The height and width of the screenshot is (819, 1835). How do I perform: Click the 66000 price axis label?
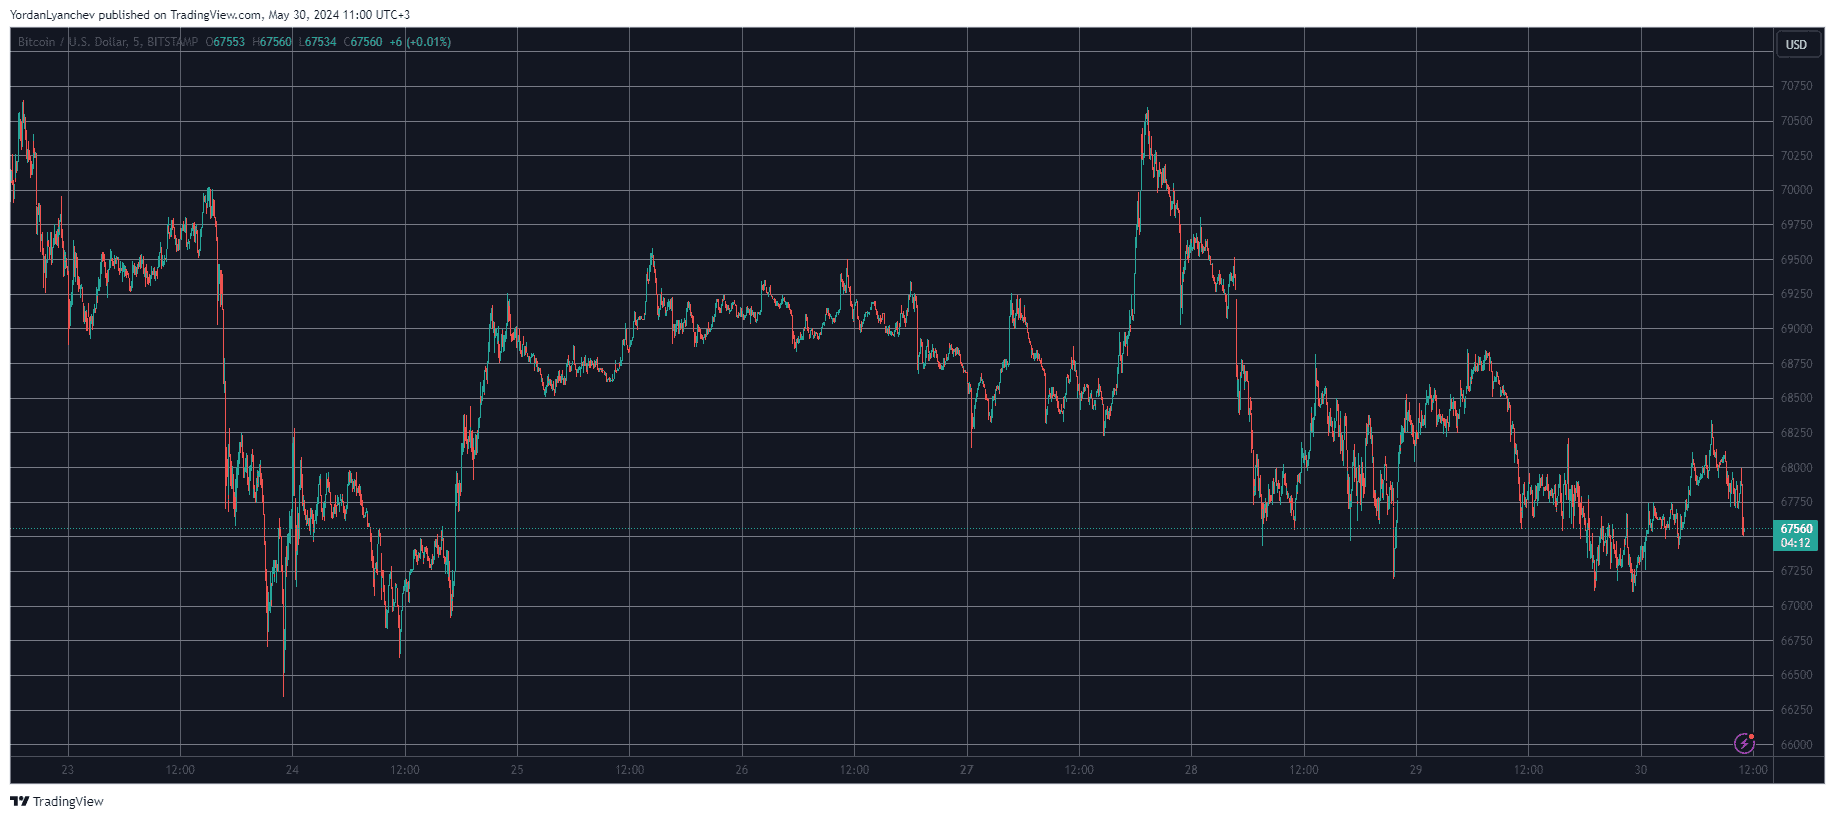(x=1796, y=745)
